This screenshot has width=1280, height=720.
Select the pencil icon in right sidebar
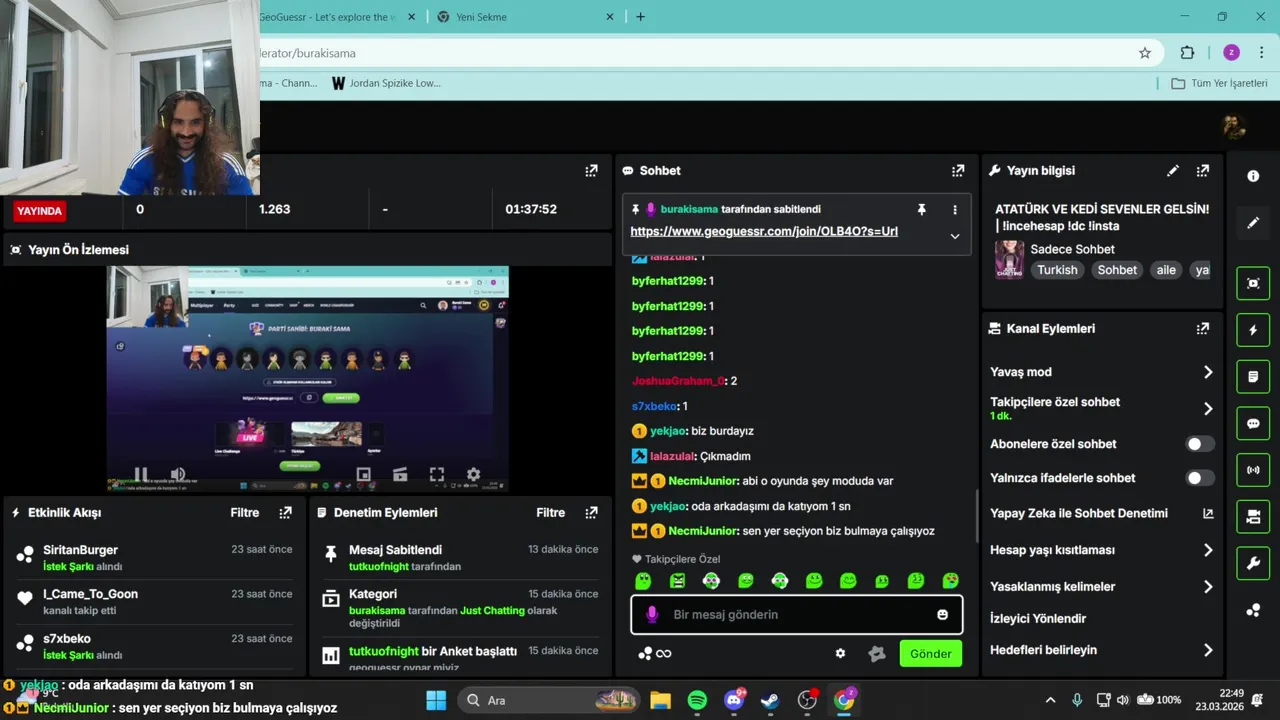click(x=1253, y=223)
